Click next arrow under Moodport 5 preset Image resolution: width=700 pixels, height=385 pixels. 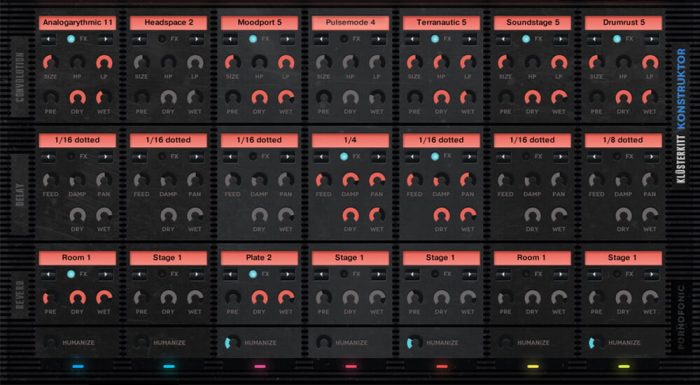(x=287, y=39)
